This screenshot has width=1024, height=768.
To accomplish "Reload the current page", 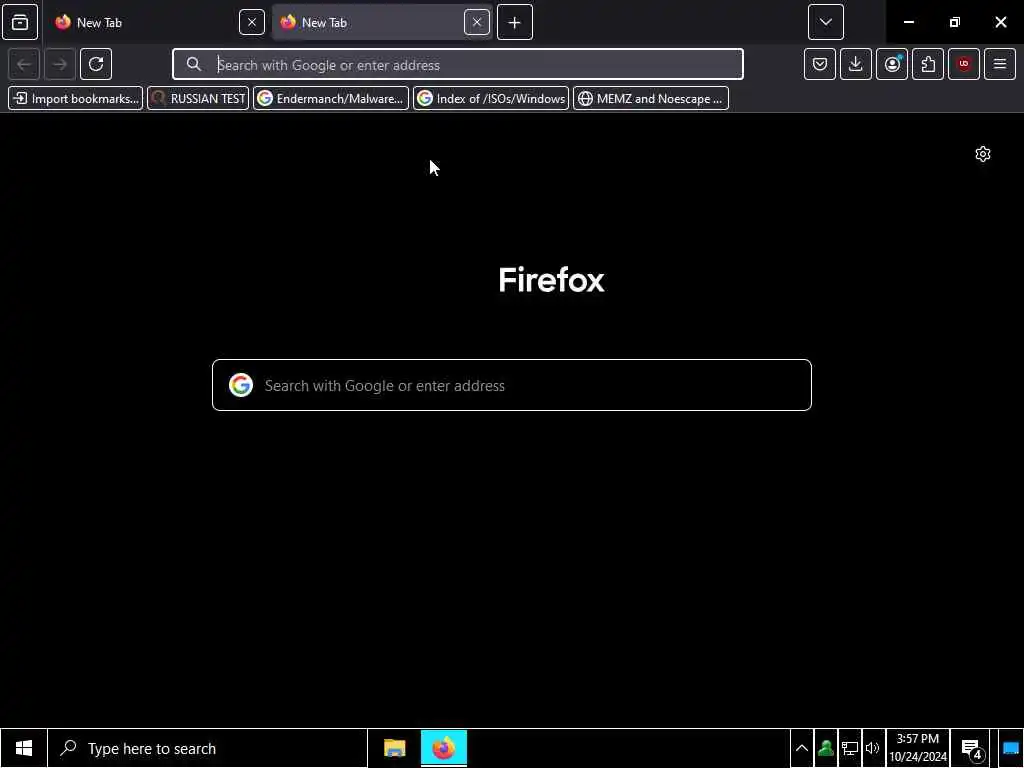I will pos(96,64).
